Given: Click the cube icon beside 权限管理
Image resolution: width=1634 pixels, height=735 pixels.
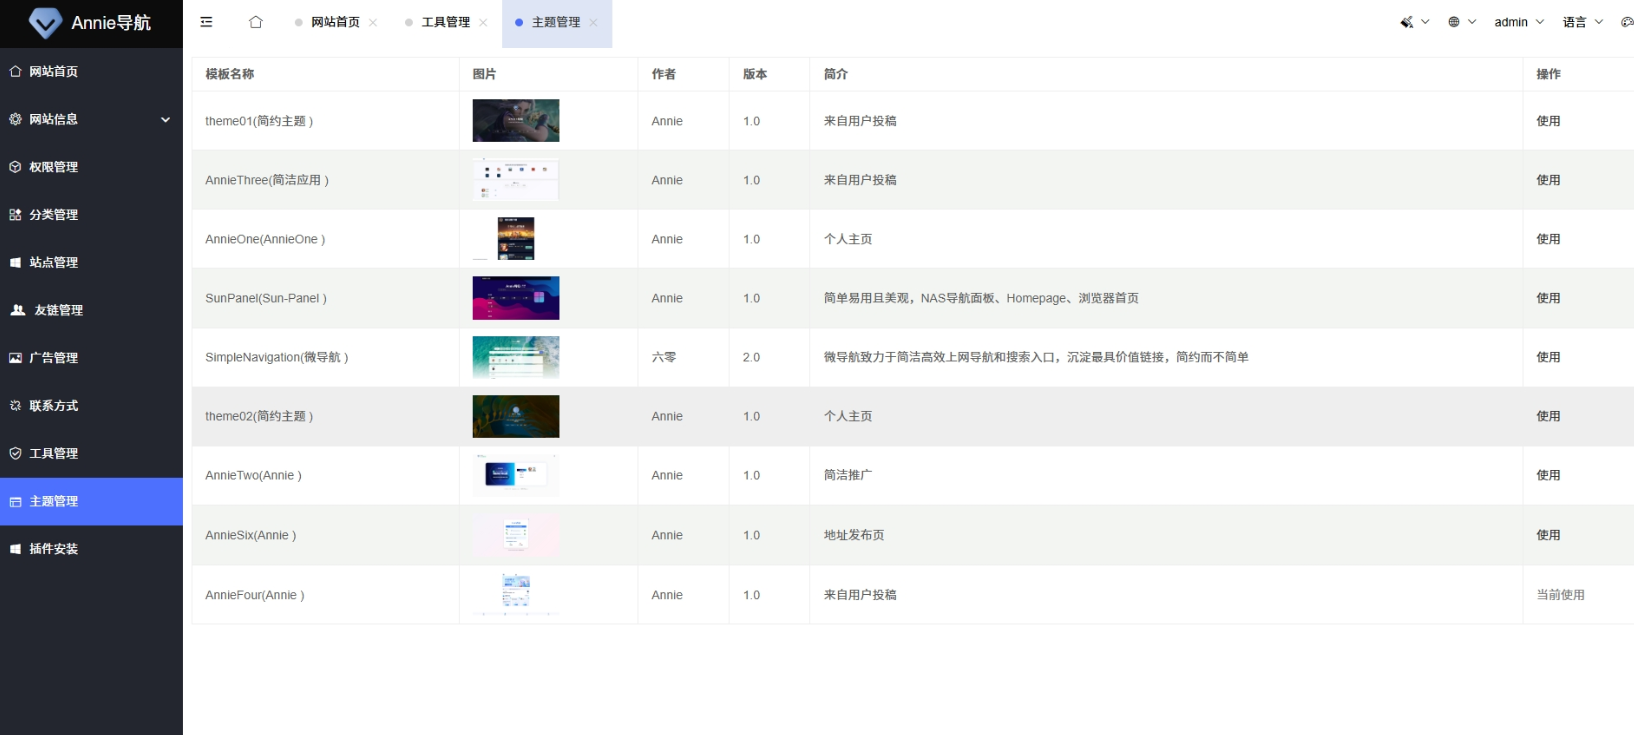Looking at the screenshot, I should pyautogui.click(x=15, y=167).
